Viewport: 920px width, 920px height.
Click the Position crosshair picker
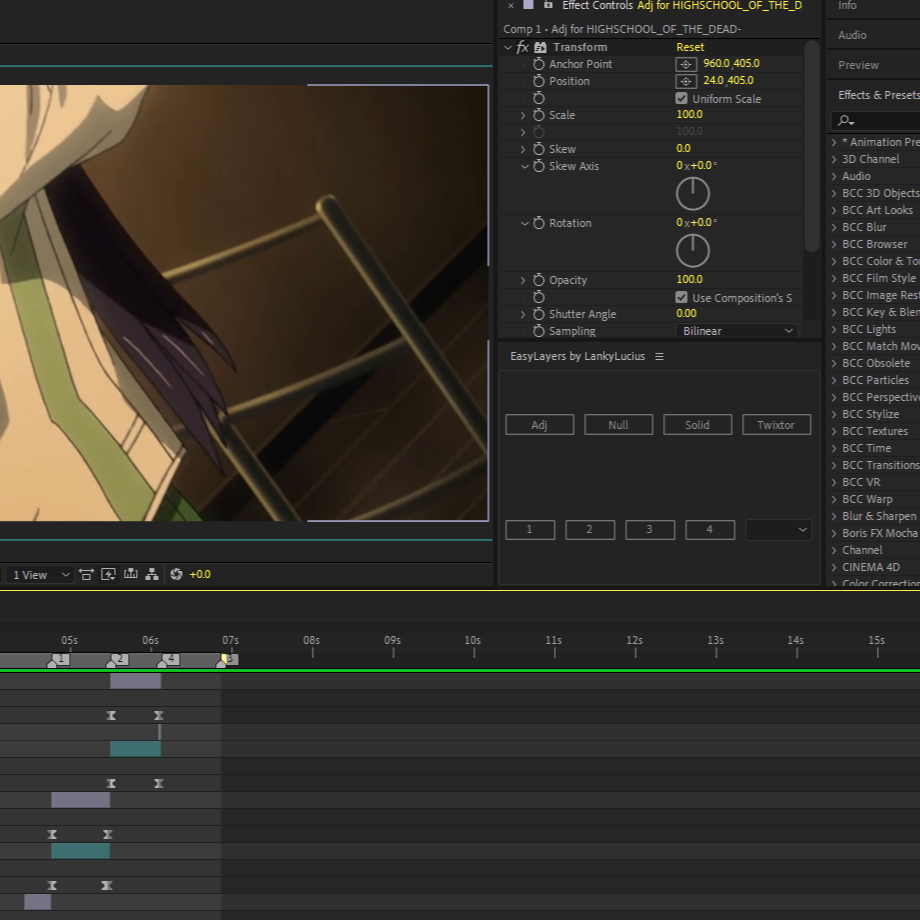686,81
